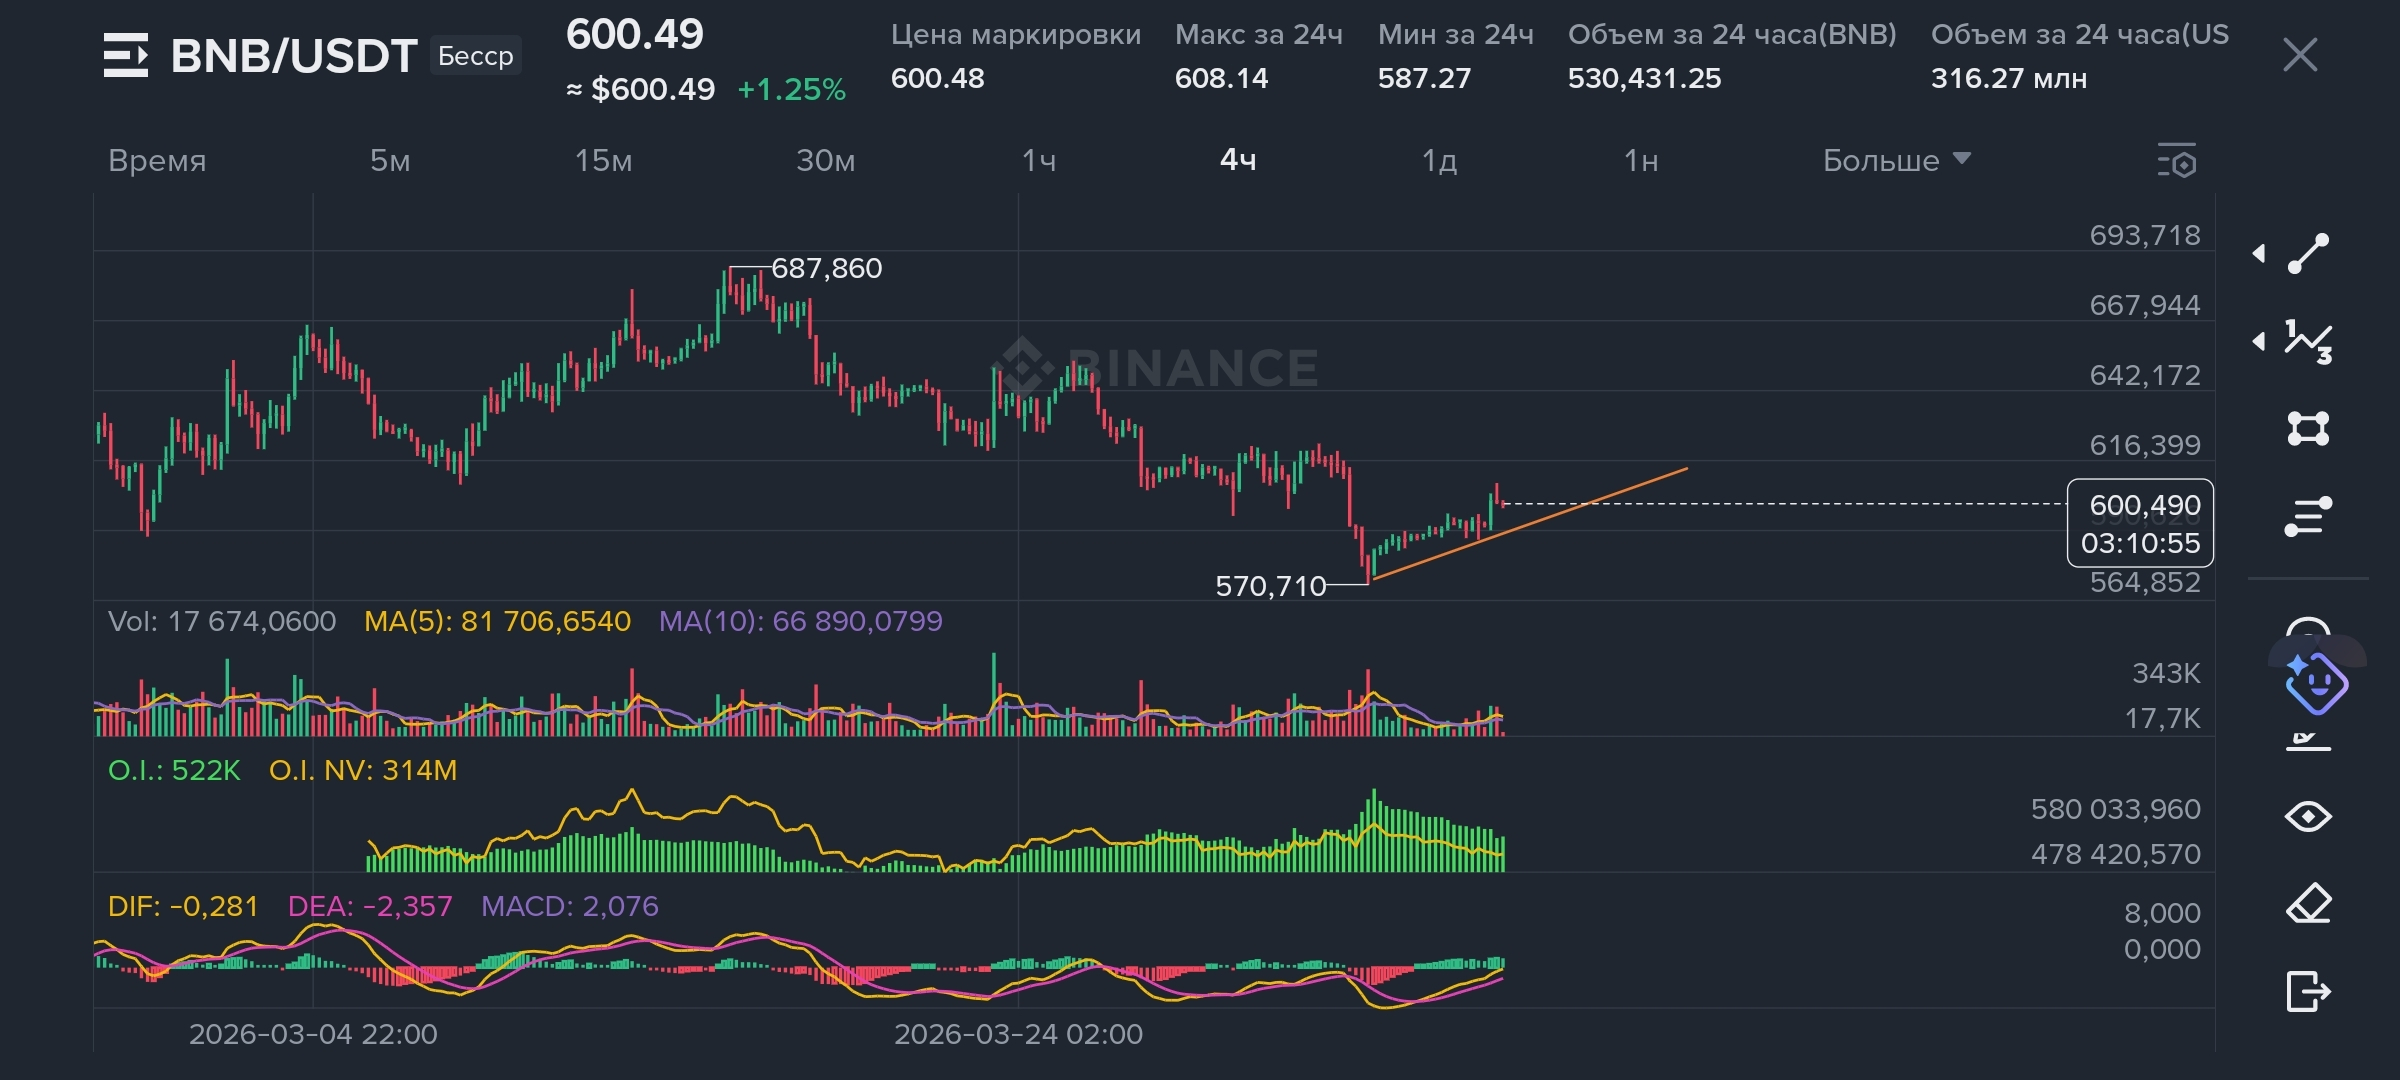Close the fullscreen chart view
Image resolution: width=2400 pixels, height=1080 pixels.
click(2300, 55)
